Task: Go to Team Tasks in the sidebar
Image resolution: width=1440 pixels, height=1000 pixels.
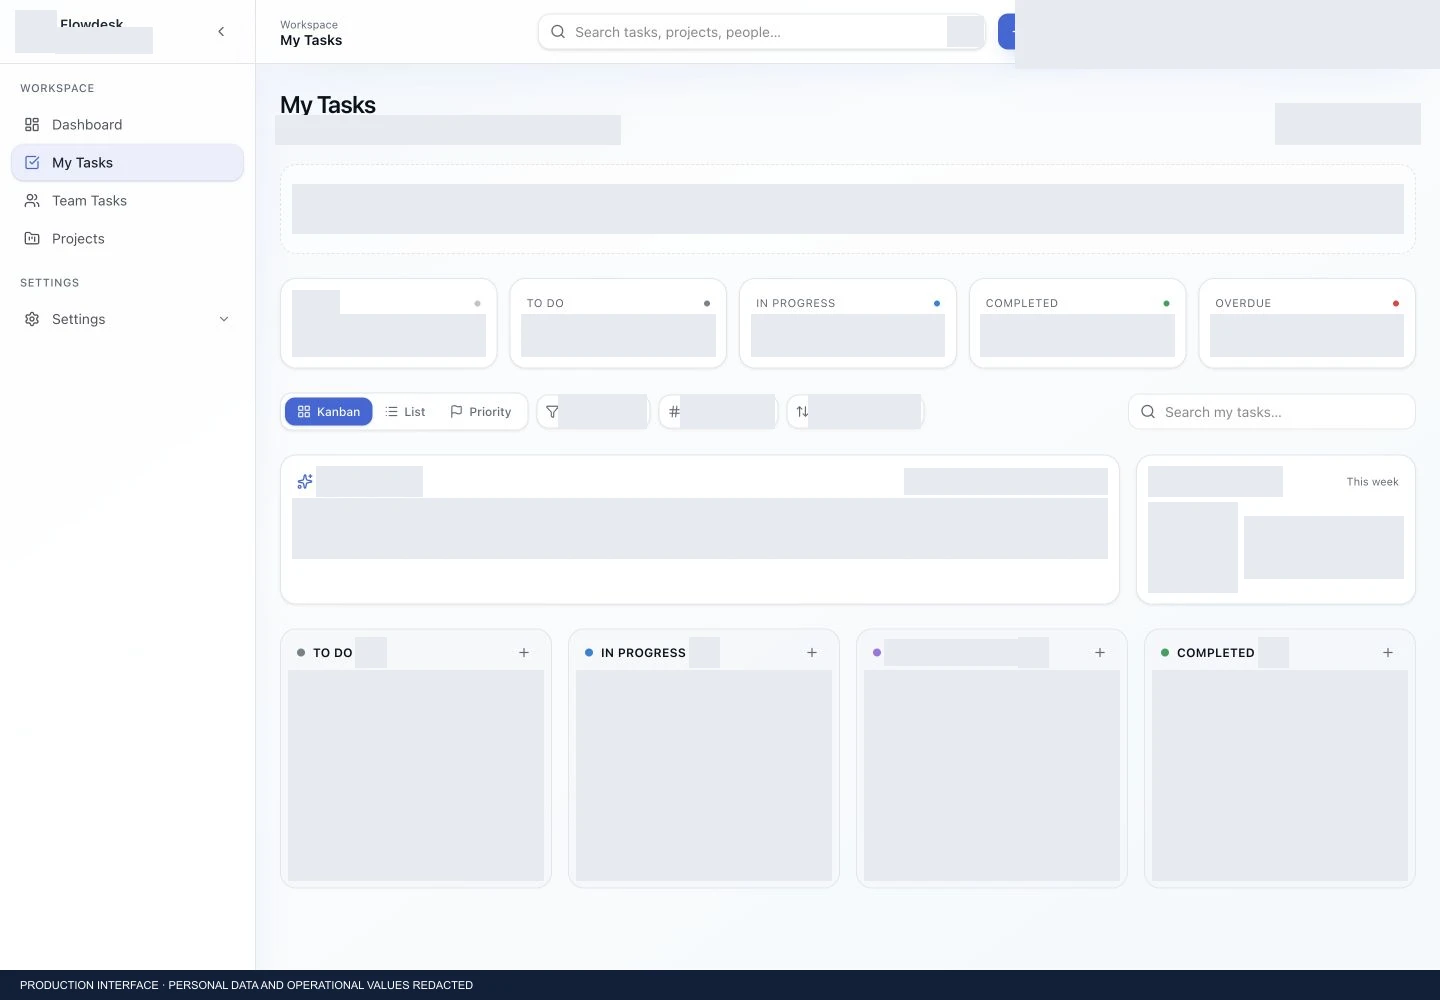Action: pyautogui.click(x=127, y=201)
